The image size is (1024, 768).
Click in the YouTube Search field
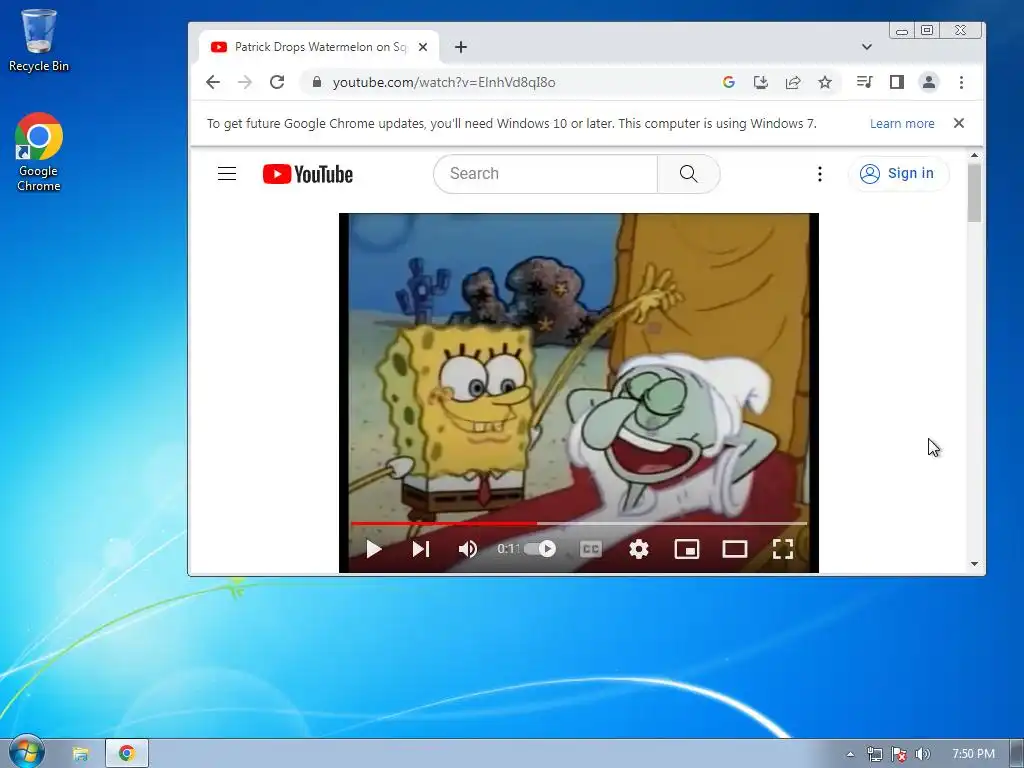545,174
